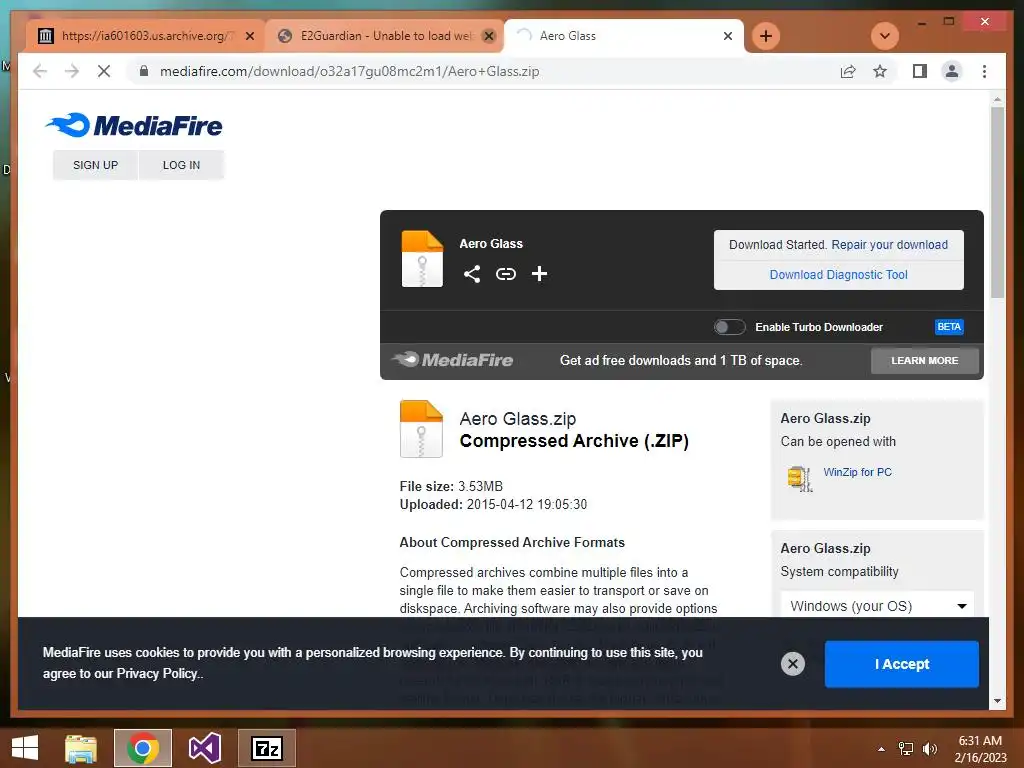
Task: Click WinZip for PC link
Action: pyautogui.click(x=857, y=472)
